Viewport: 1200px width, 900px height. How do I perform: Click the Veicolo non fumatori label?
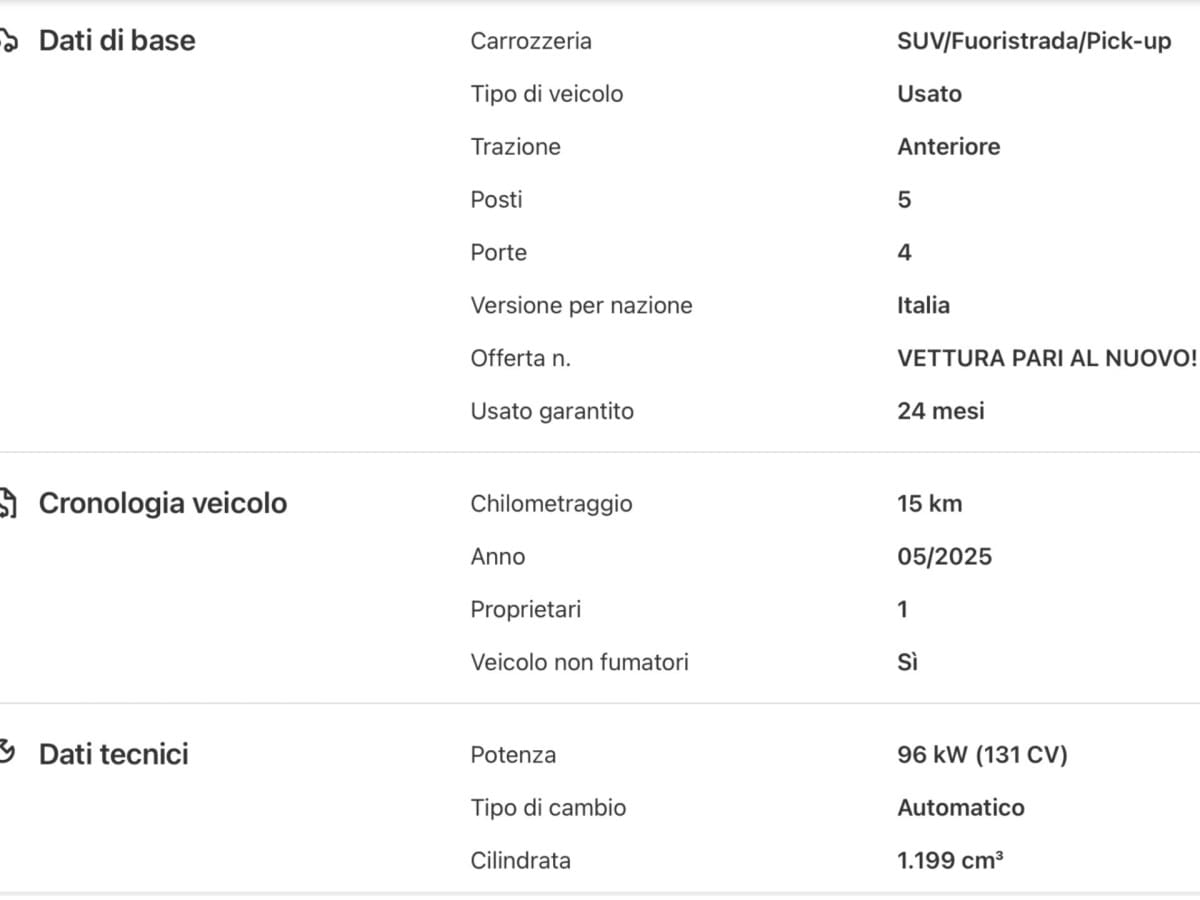[x=579, y=662]
